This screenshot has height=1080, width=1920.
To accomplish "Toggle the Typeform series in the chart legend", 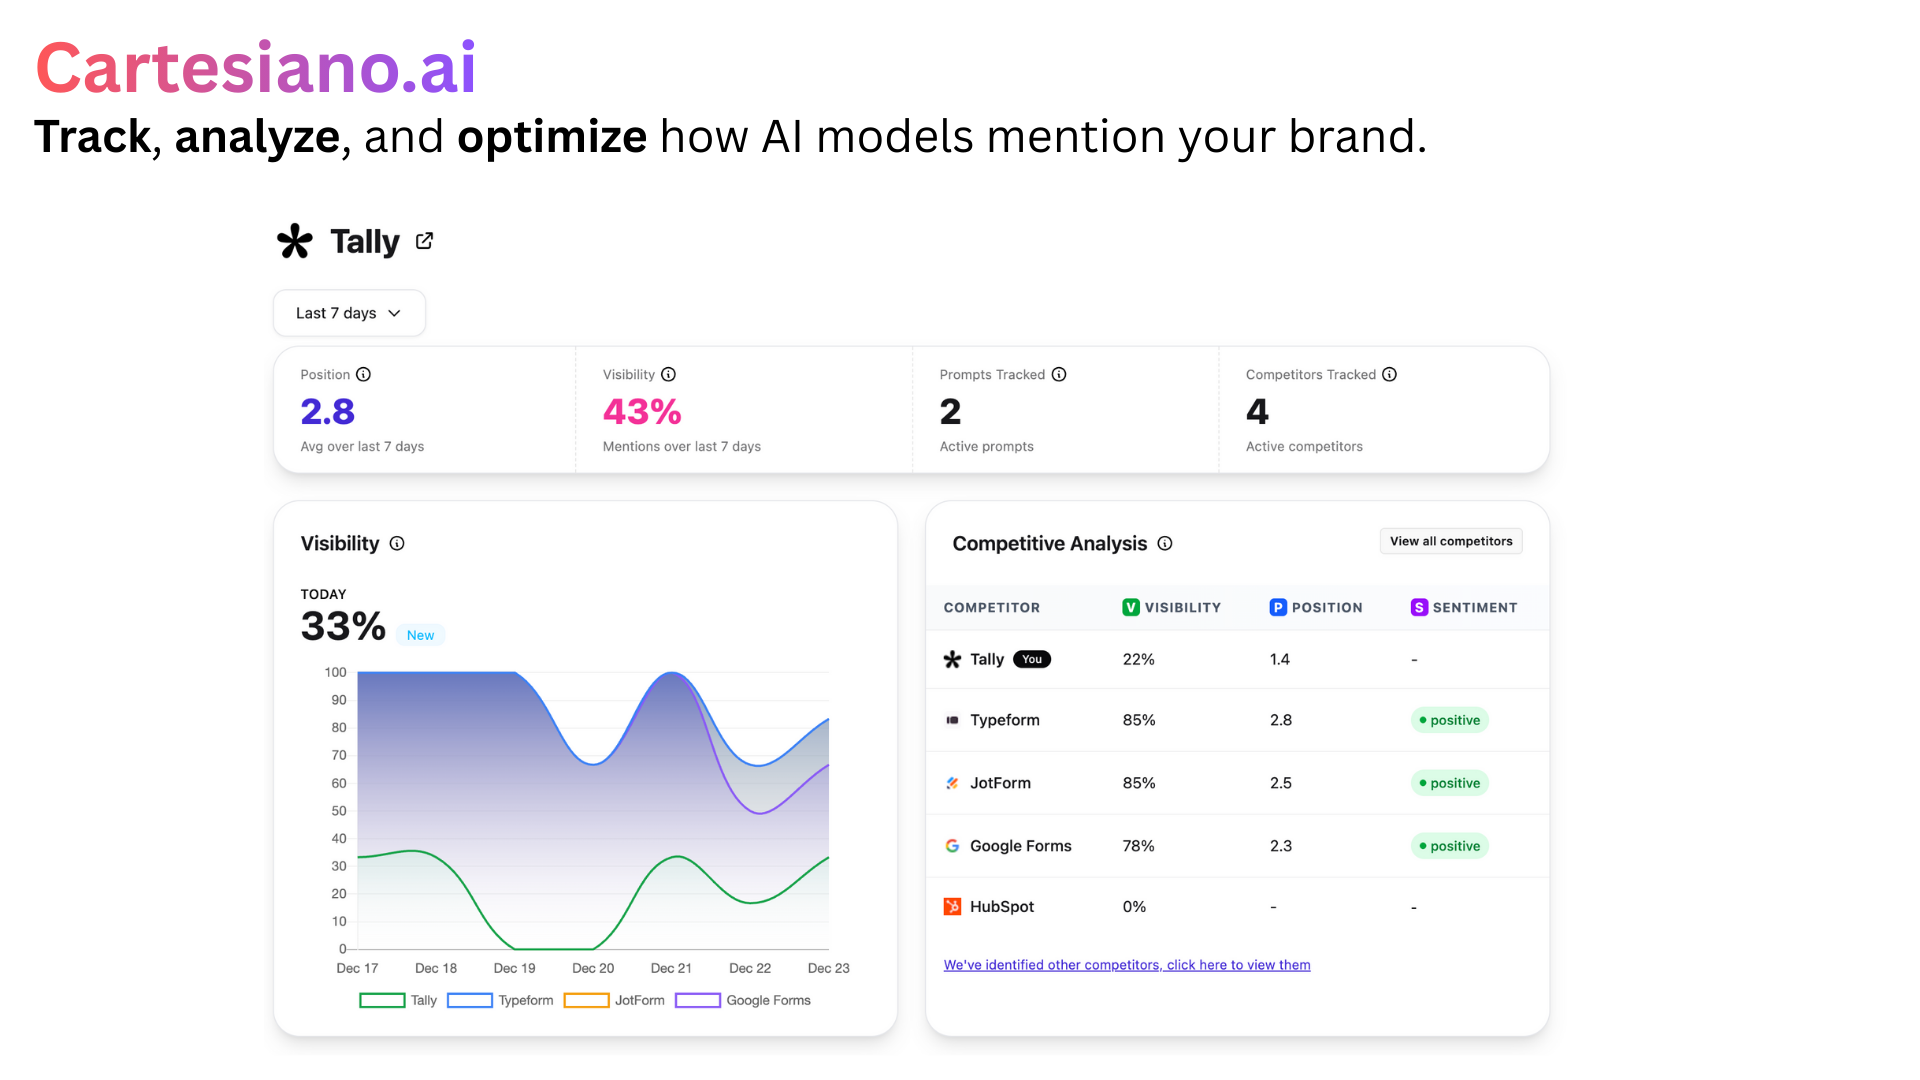I will click(500, 1000).
